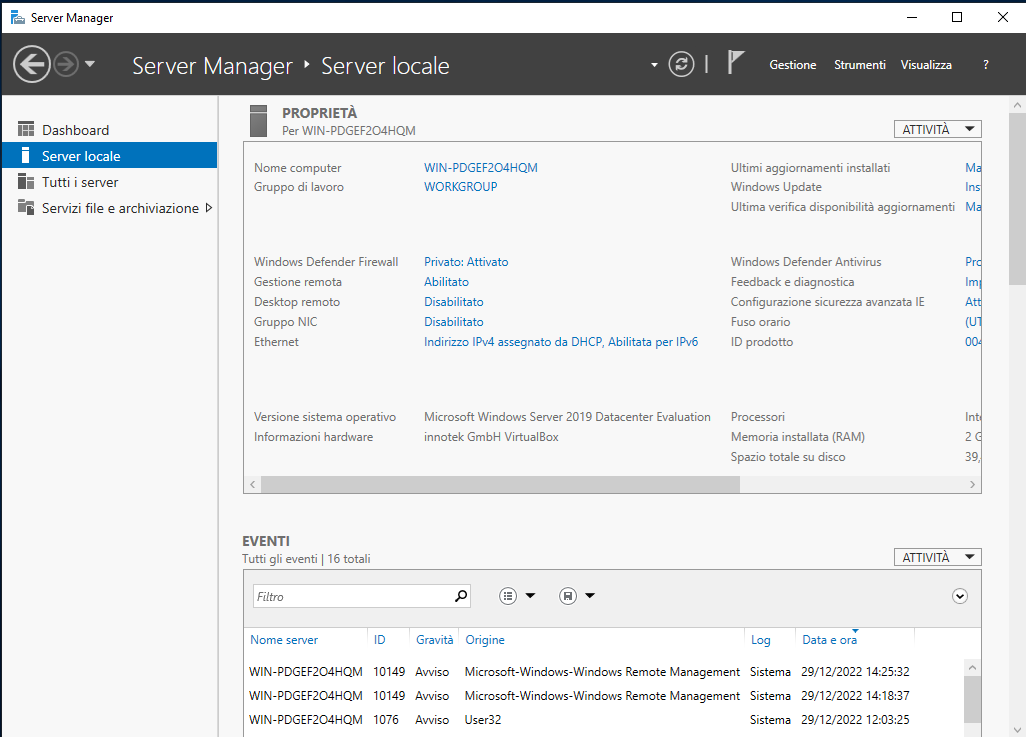Click the main window vertical scrollbar thumb

click(x=1017, y=198)
